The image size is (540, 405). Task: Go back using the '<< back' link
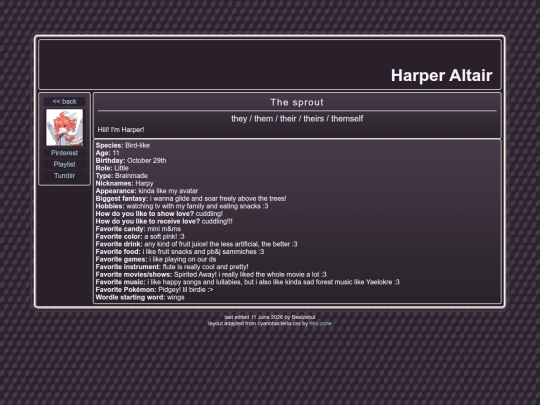pos(64,102)
